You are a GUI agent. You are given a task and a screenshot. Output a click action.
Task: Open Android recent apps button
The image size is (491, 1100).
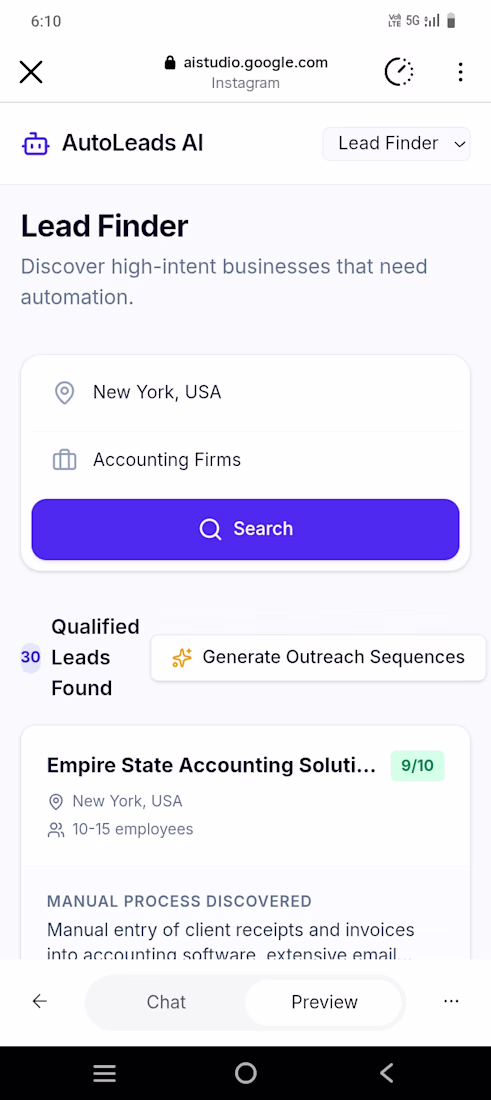[105, 1073]
